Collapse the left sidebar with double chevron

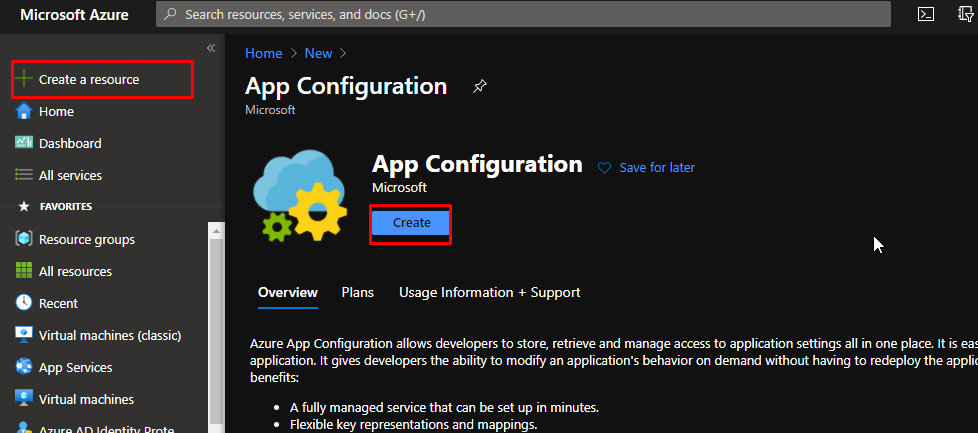pyautogui.click(x=211, y=48)
